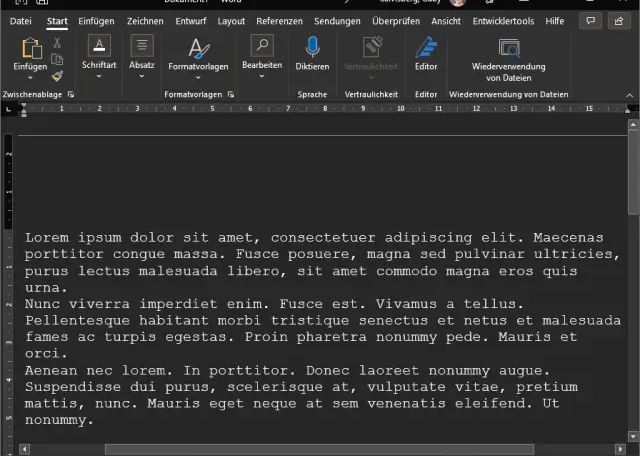Launch the Editor pen icon
This screenshot has width=640, height=456.
[x=426, y=47]
